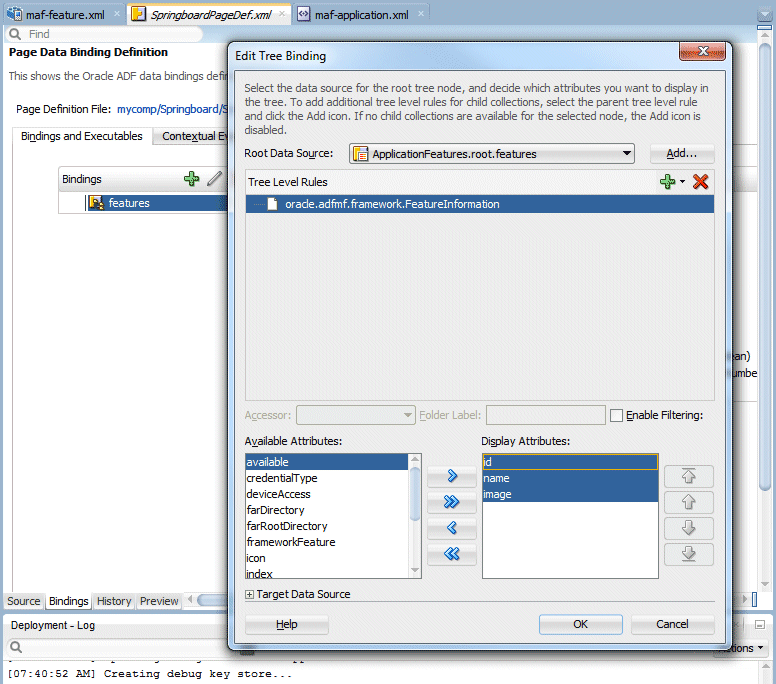Select name in Display Attributes

570,478
